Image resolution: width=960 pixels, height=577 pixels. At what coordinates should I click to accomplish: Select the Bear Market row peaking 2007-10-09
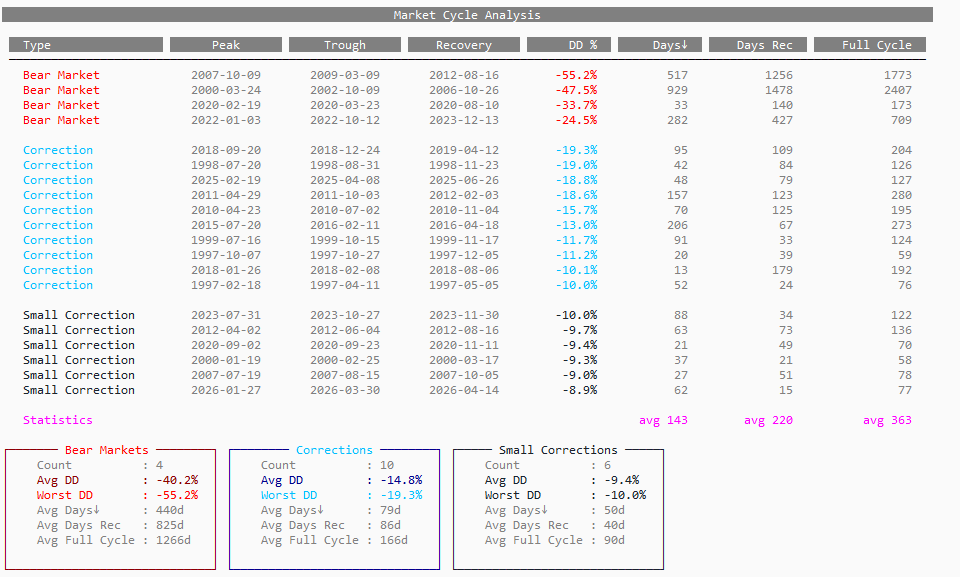(467, 75)
